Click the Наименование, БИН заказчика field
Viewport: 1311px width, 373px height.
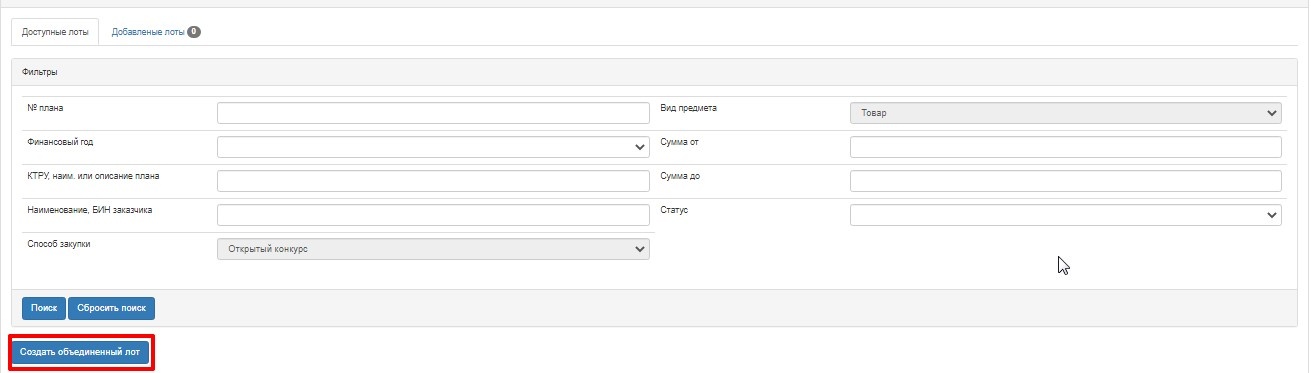coord(433,215)
